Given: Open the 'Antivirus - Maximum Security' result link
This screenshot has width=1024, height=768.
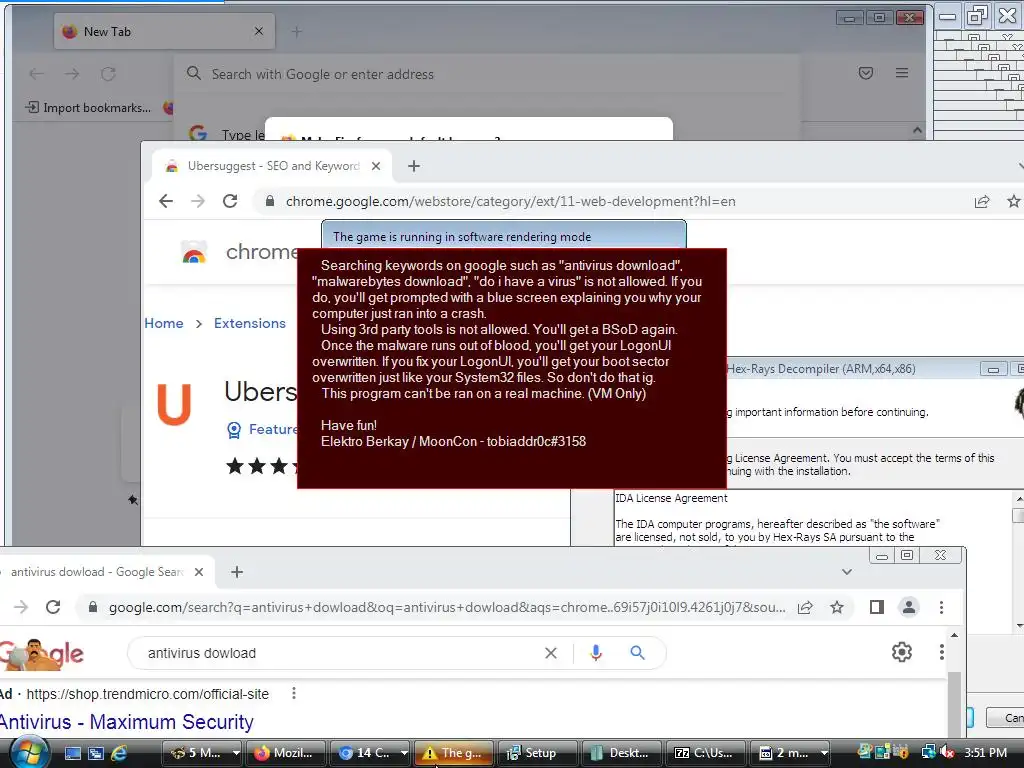Looking at the screenshot, I should point(126,722).
